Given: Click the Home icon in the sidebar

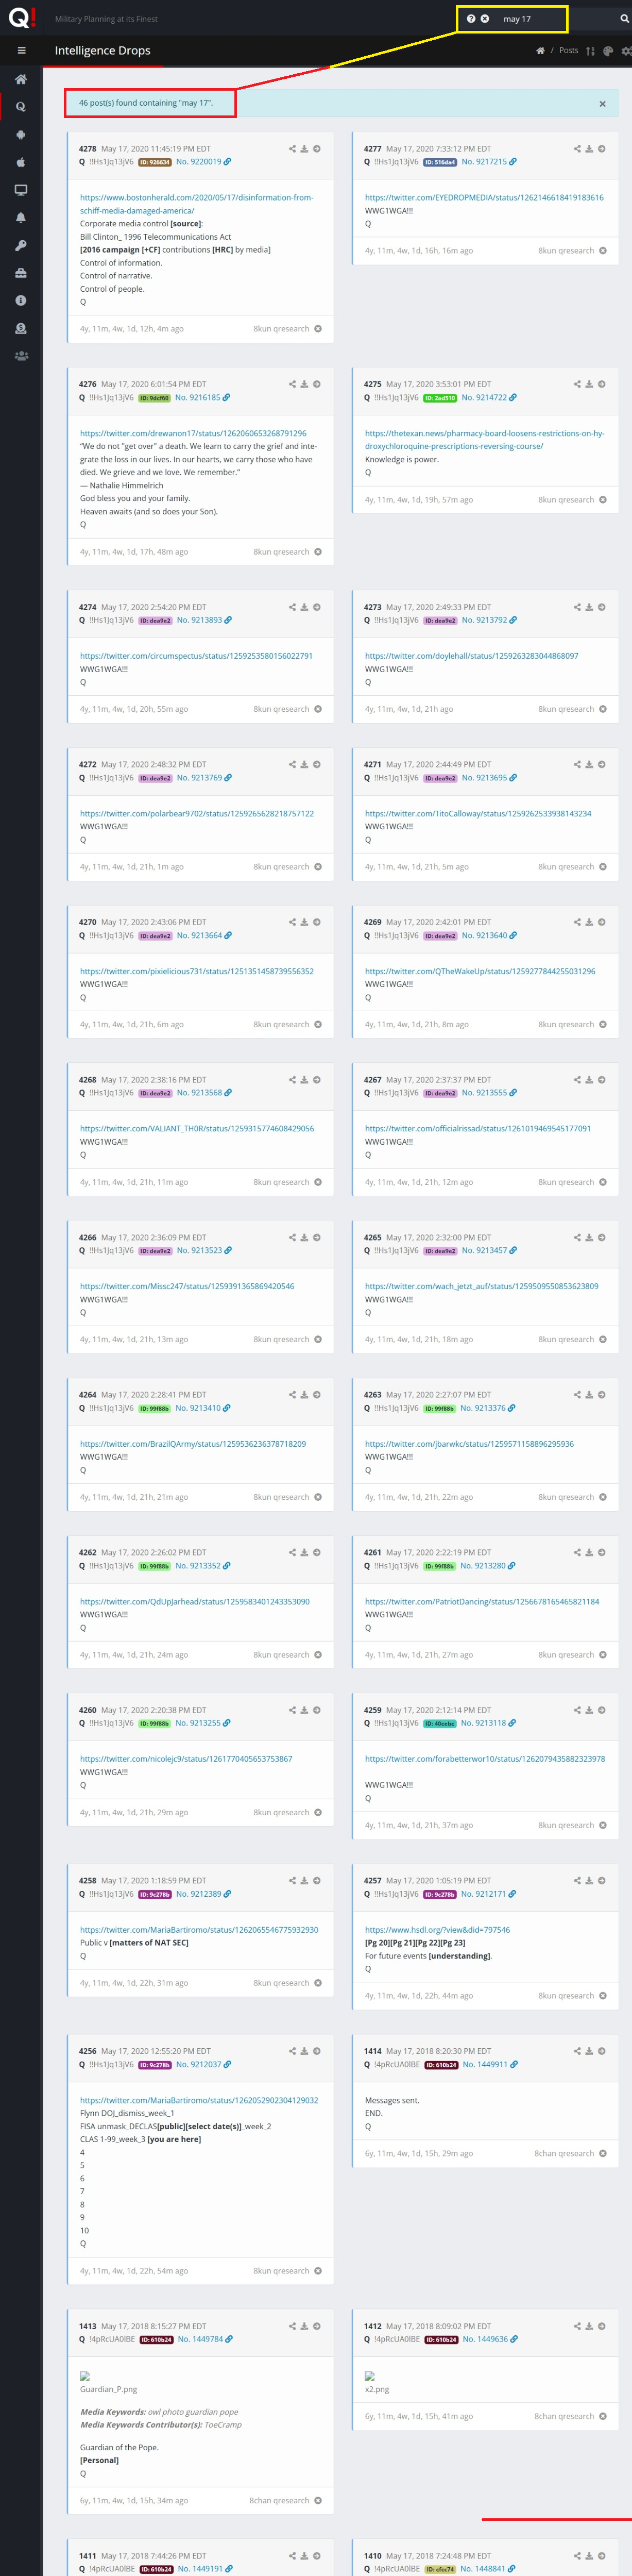Looking at the screenshot, I should click(21, 79).
